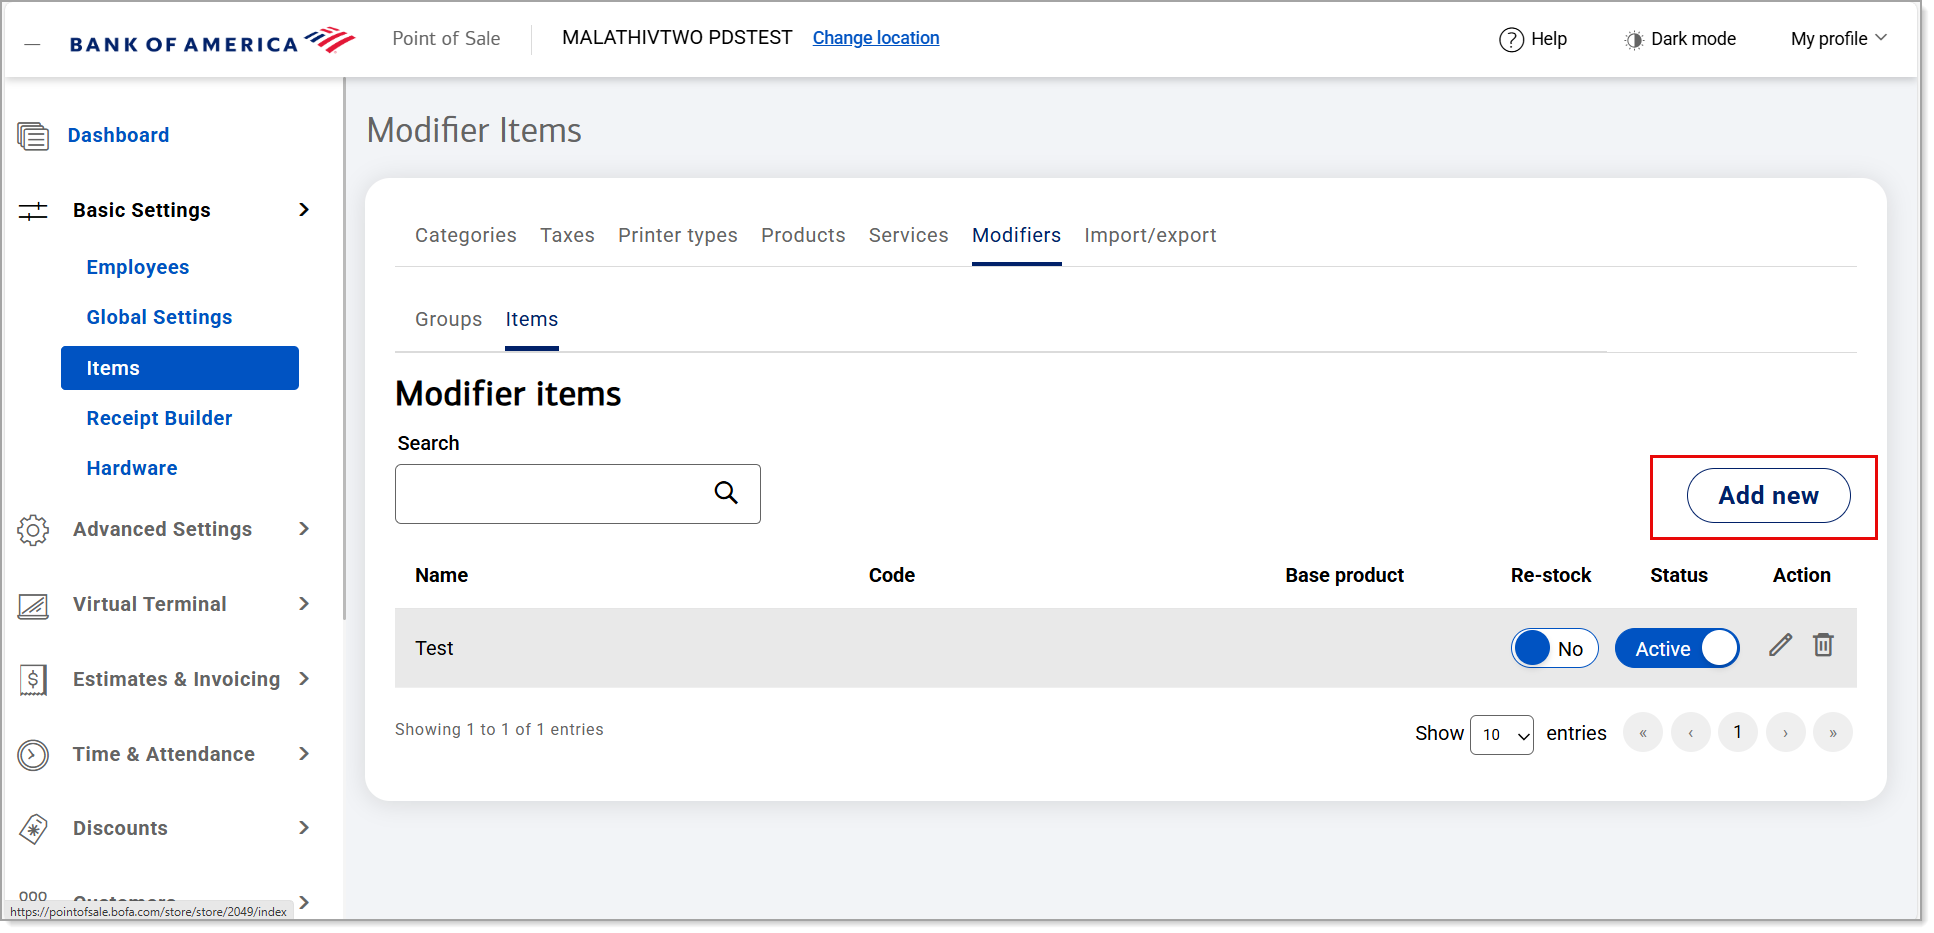Screen dimensions: 1934x933
Task: Collapse the Basic Settings chevron
Action: tap(304, 210)
